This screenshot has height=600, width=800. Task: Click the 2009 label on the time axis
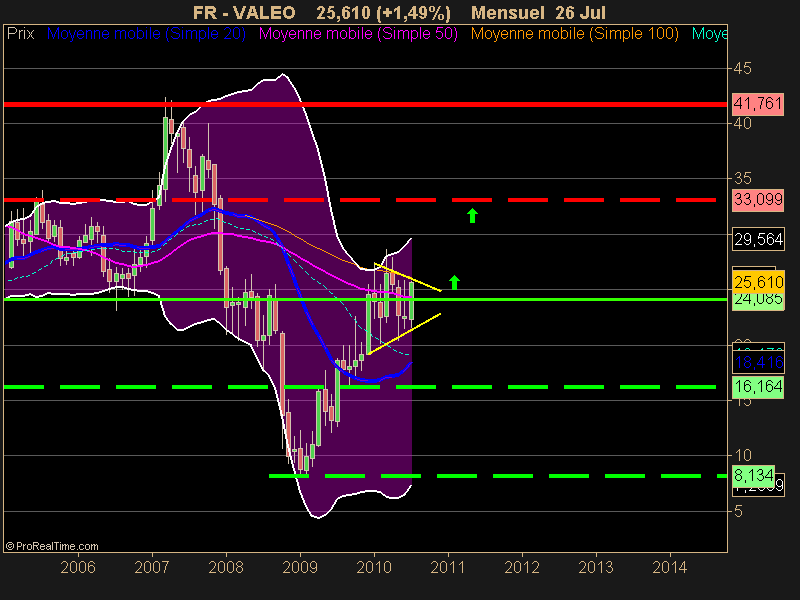pyautogui.click(x=300, y=567)
